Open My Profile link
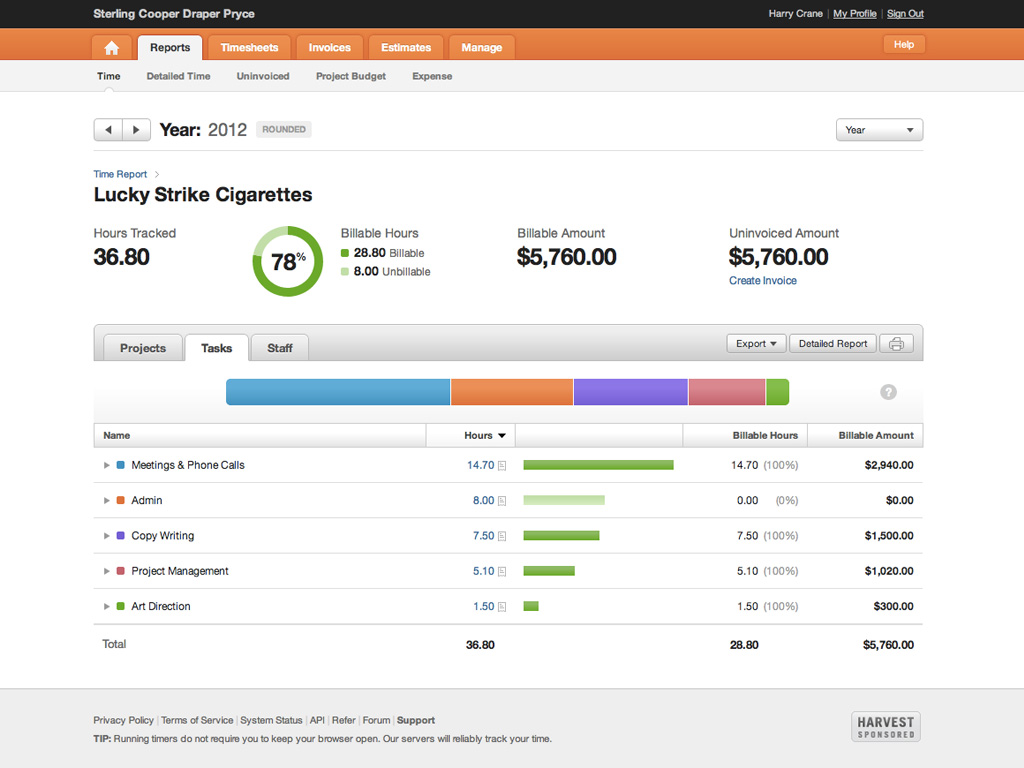The width and height of the screenshot is (1024, 768). click(854, 14)
